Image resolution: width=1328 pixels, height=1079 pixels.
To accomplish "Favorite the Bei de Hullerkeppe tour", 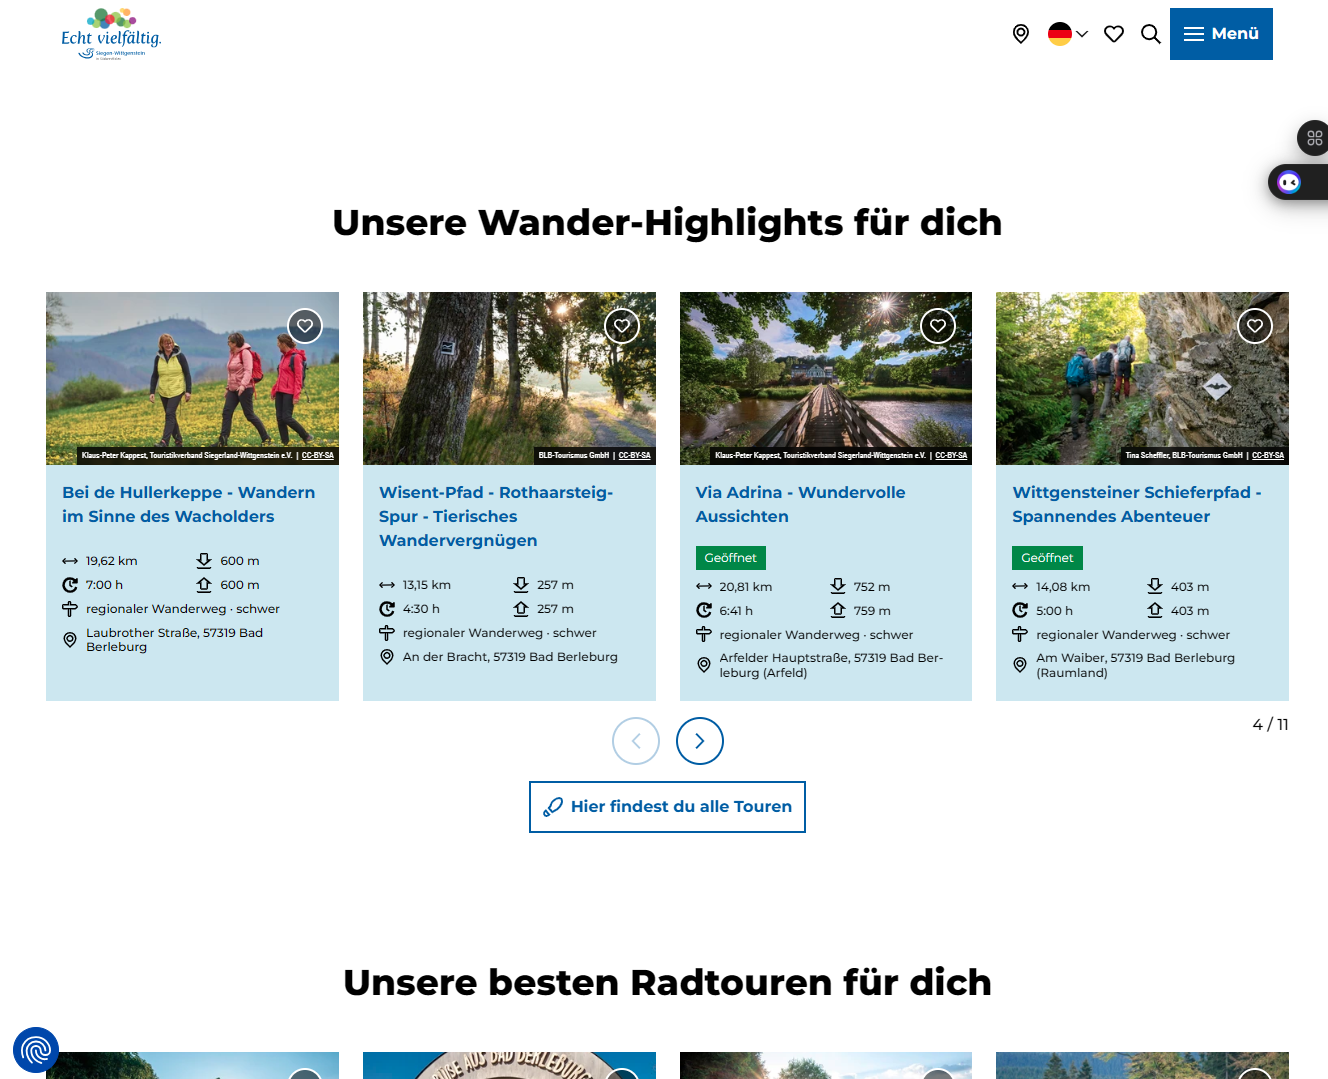I will click(305, 326).
